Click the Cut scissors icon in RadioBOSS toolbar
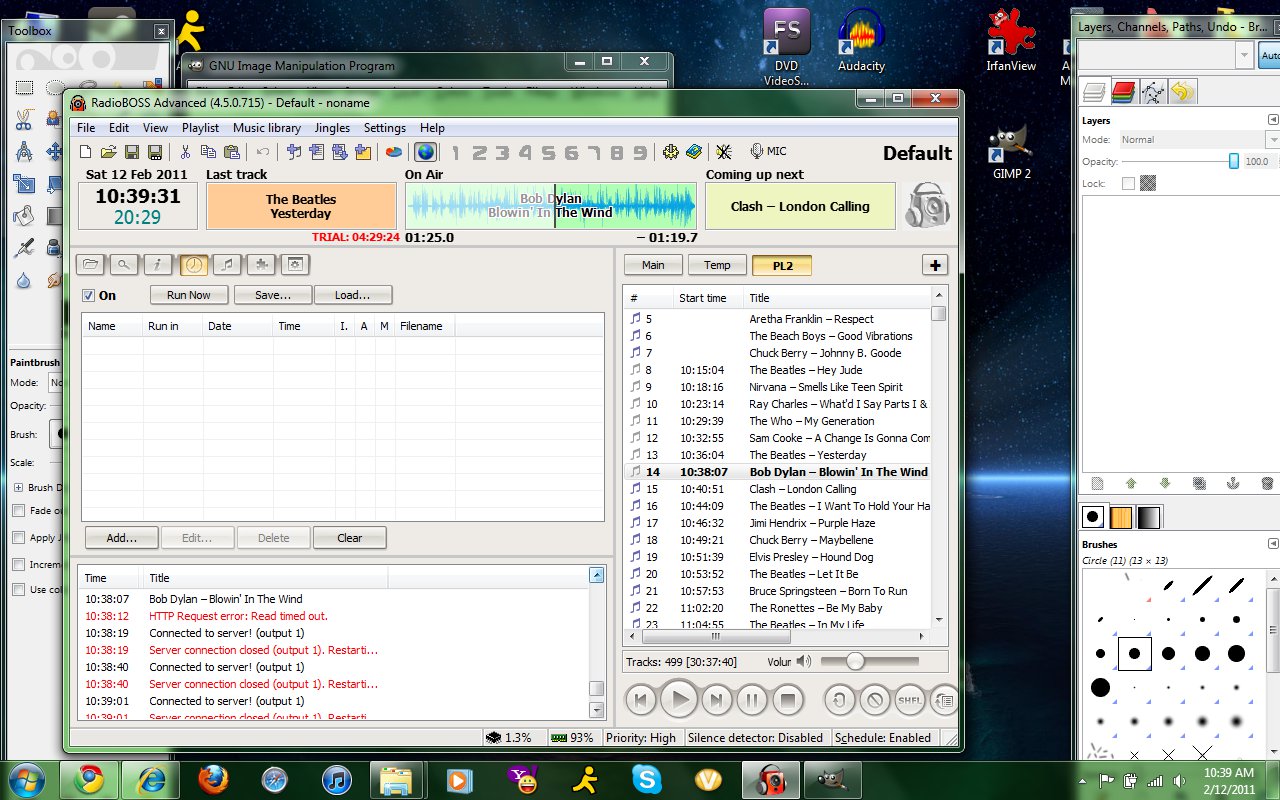 pyautogui.click(x=185, y=152)
